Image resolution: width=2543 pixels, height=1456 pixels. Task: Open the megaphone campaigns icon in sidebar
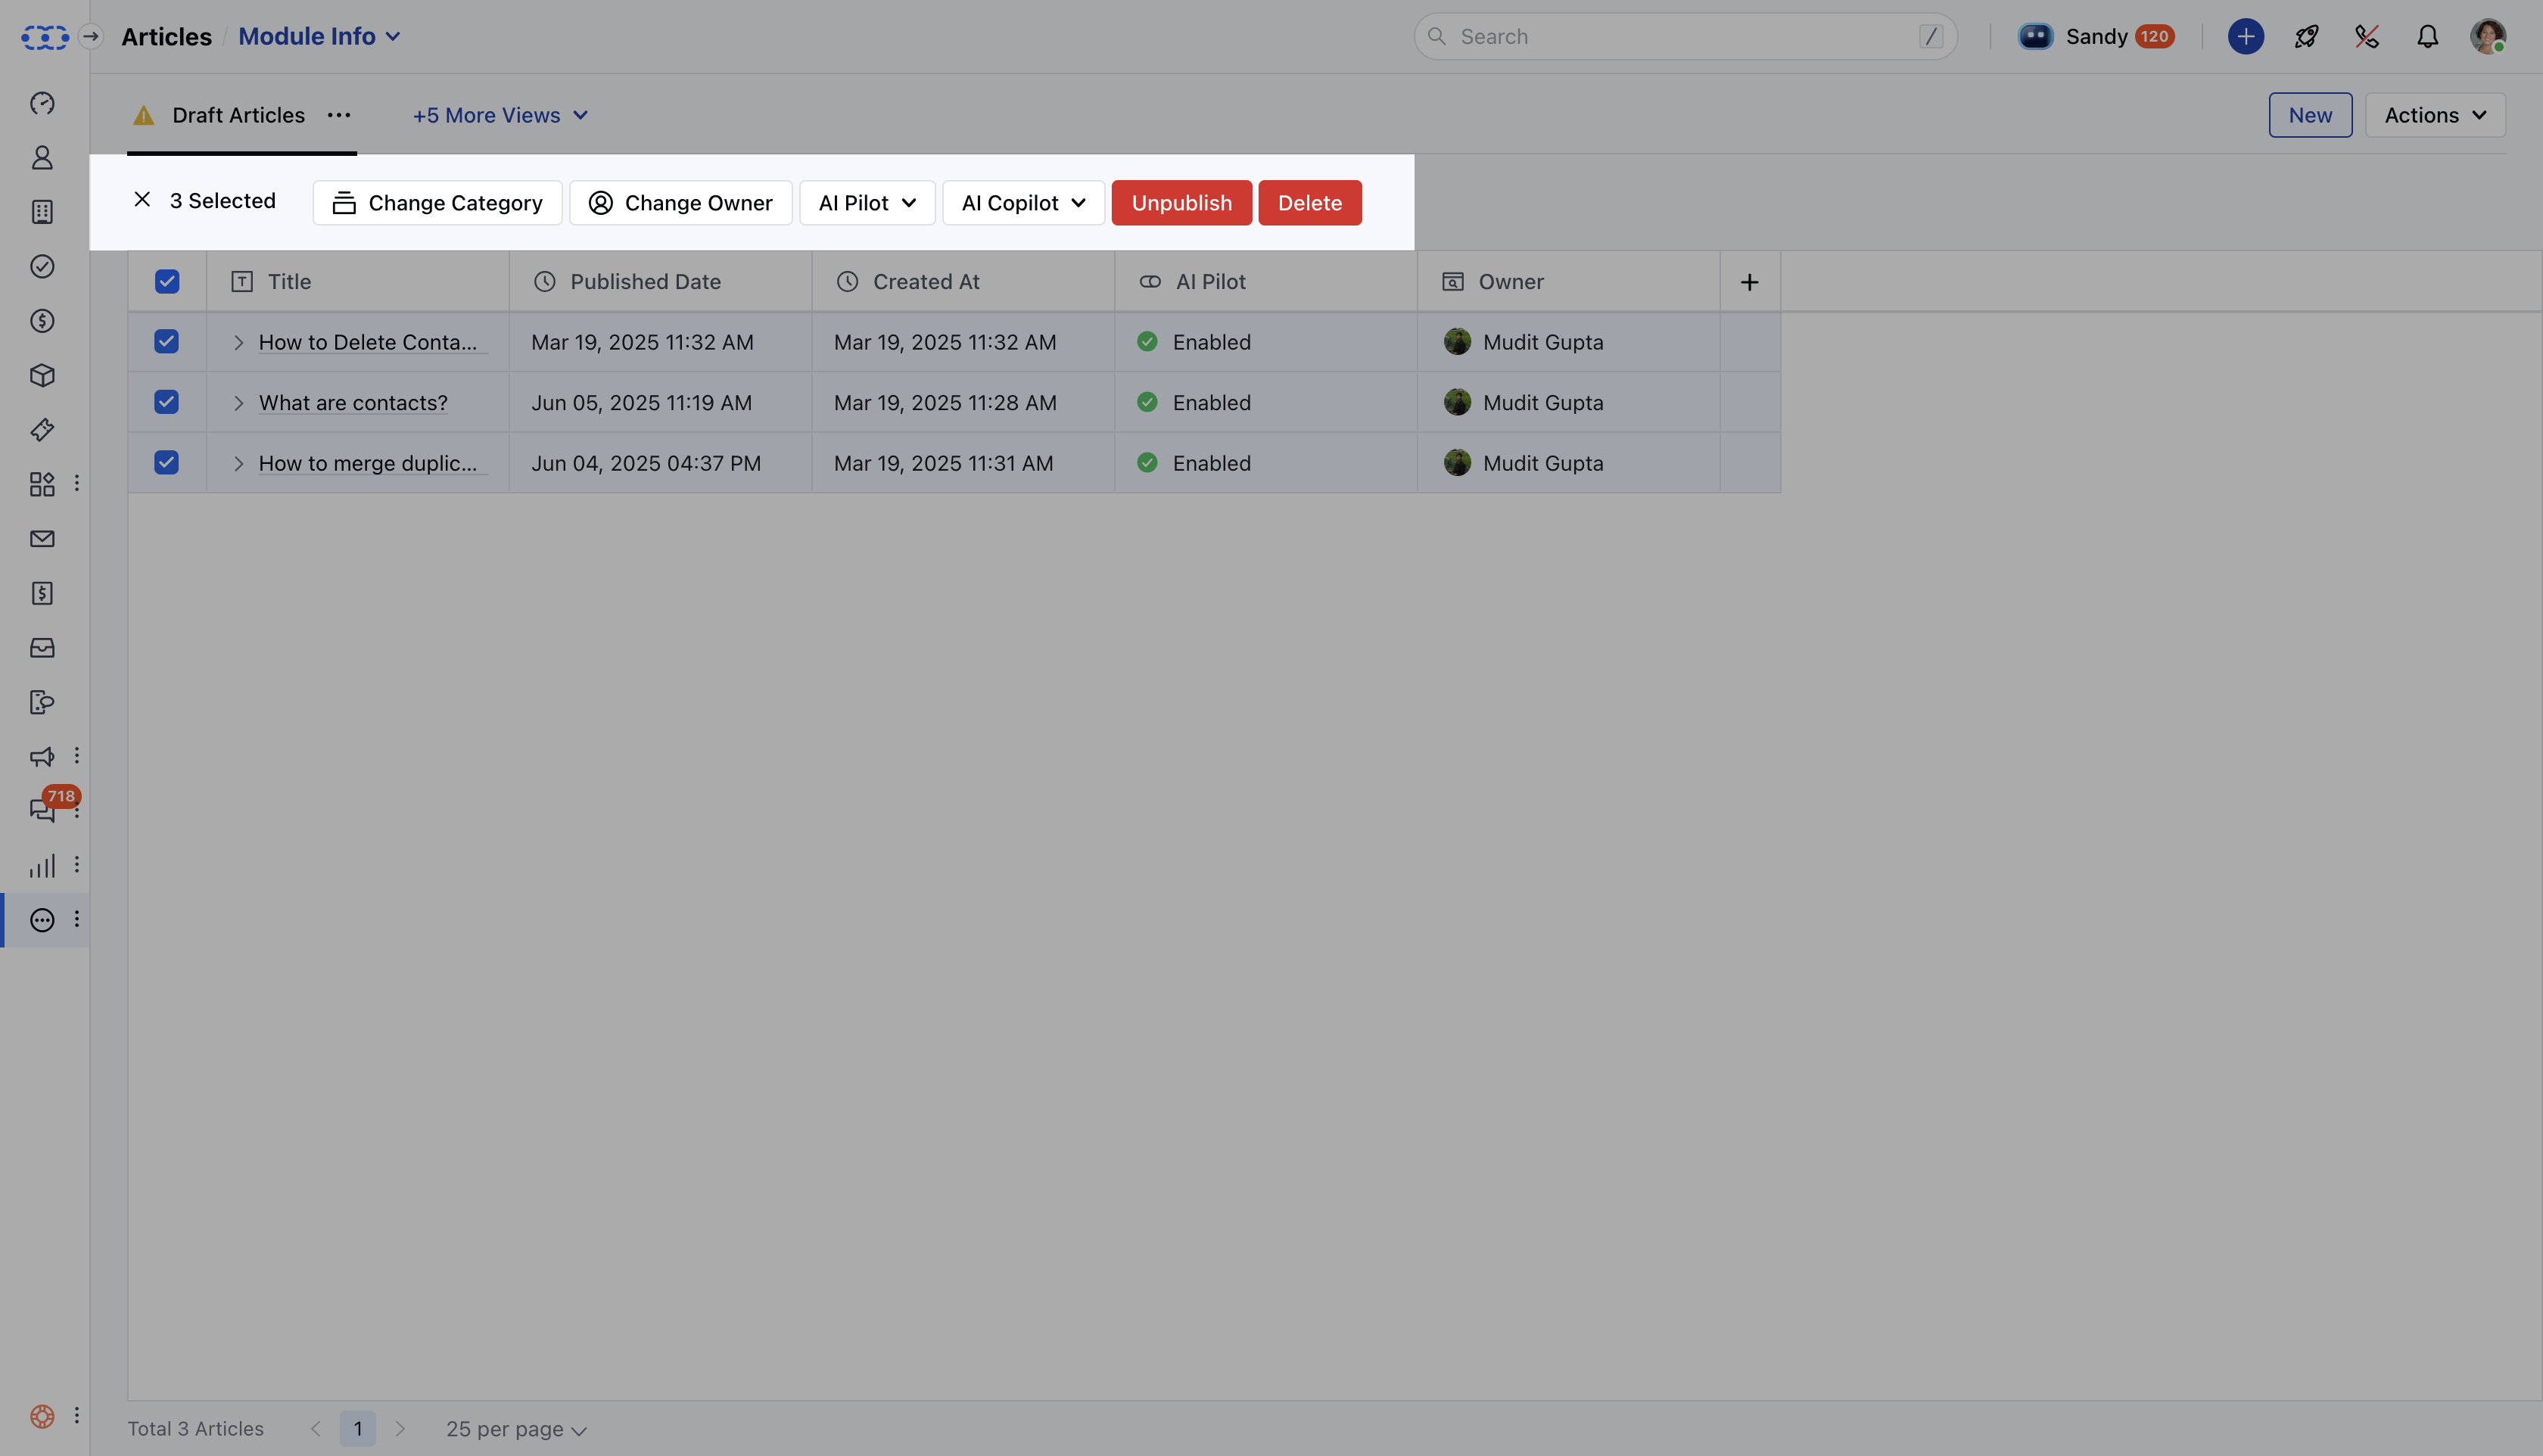pyautogui.click(x=42, y=757)
